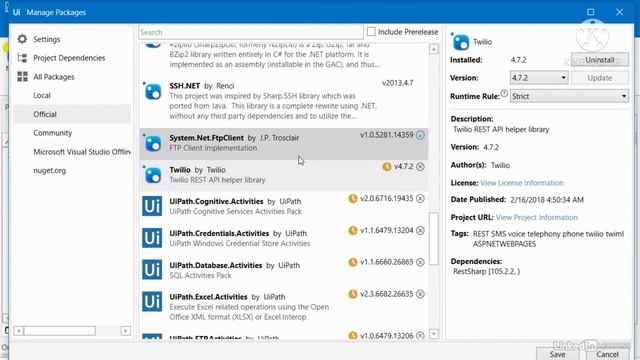Click the Project Dependencies tree icon
Screen dimensions: 640x360
click(22, 58)
